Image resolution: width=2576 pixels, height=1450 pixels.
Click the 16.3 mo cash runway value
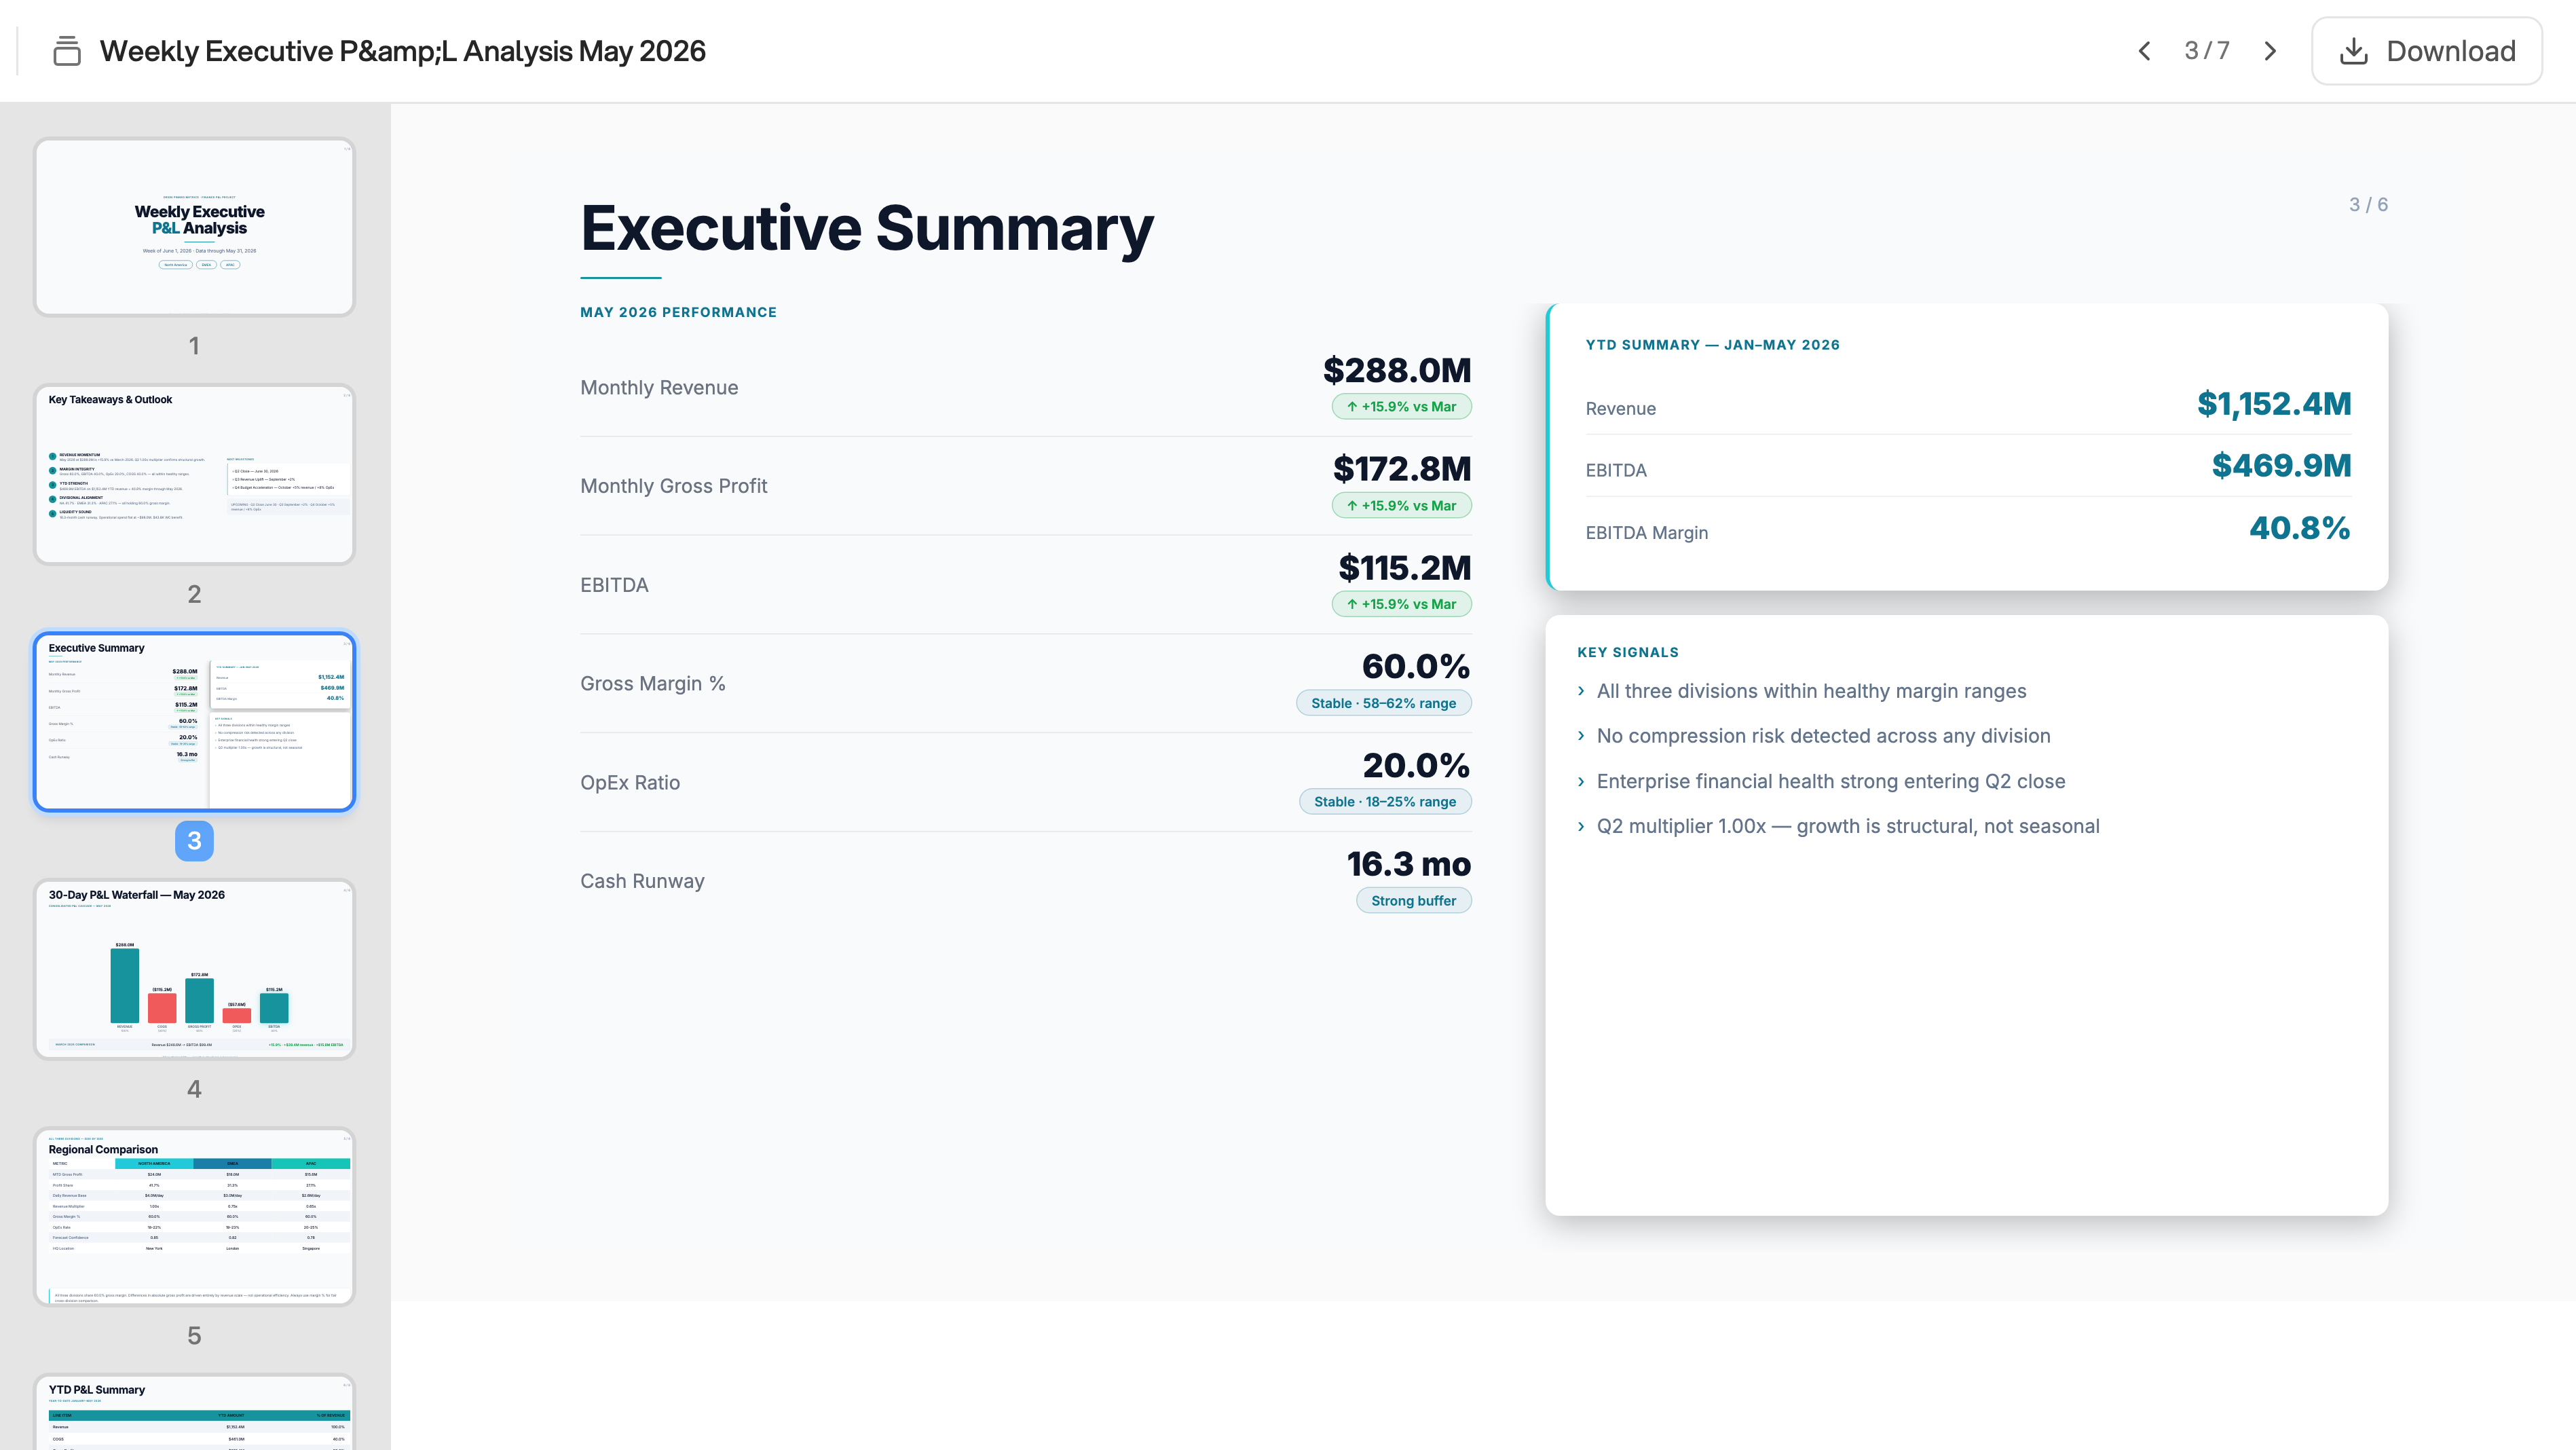tap(1409, 864)
